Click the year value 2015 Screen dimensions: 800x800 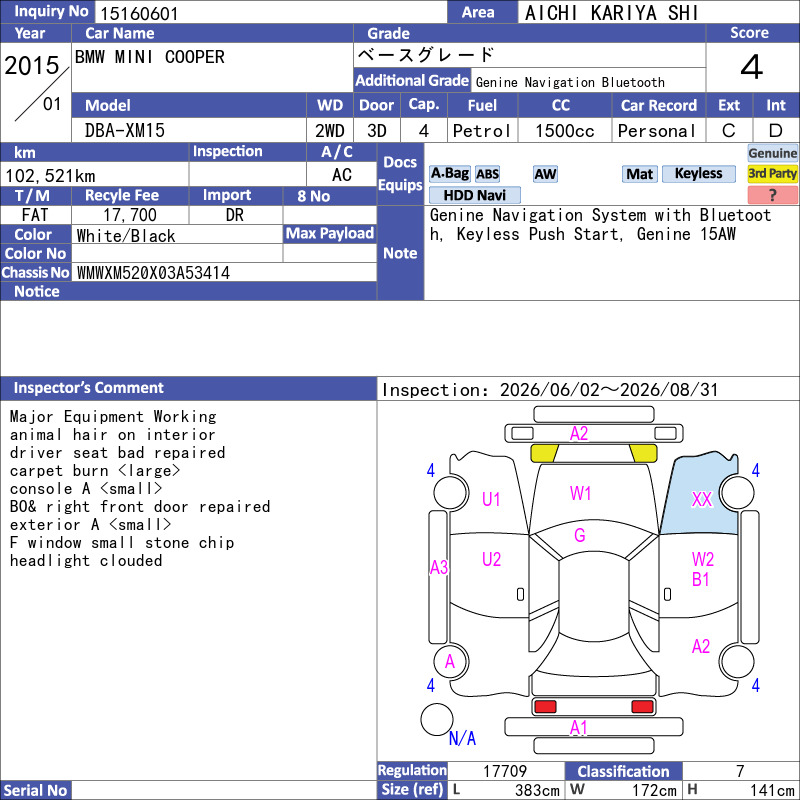[x=32, y=65]
